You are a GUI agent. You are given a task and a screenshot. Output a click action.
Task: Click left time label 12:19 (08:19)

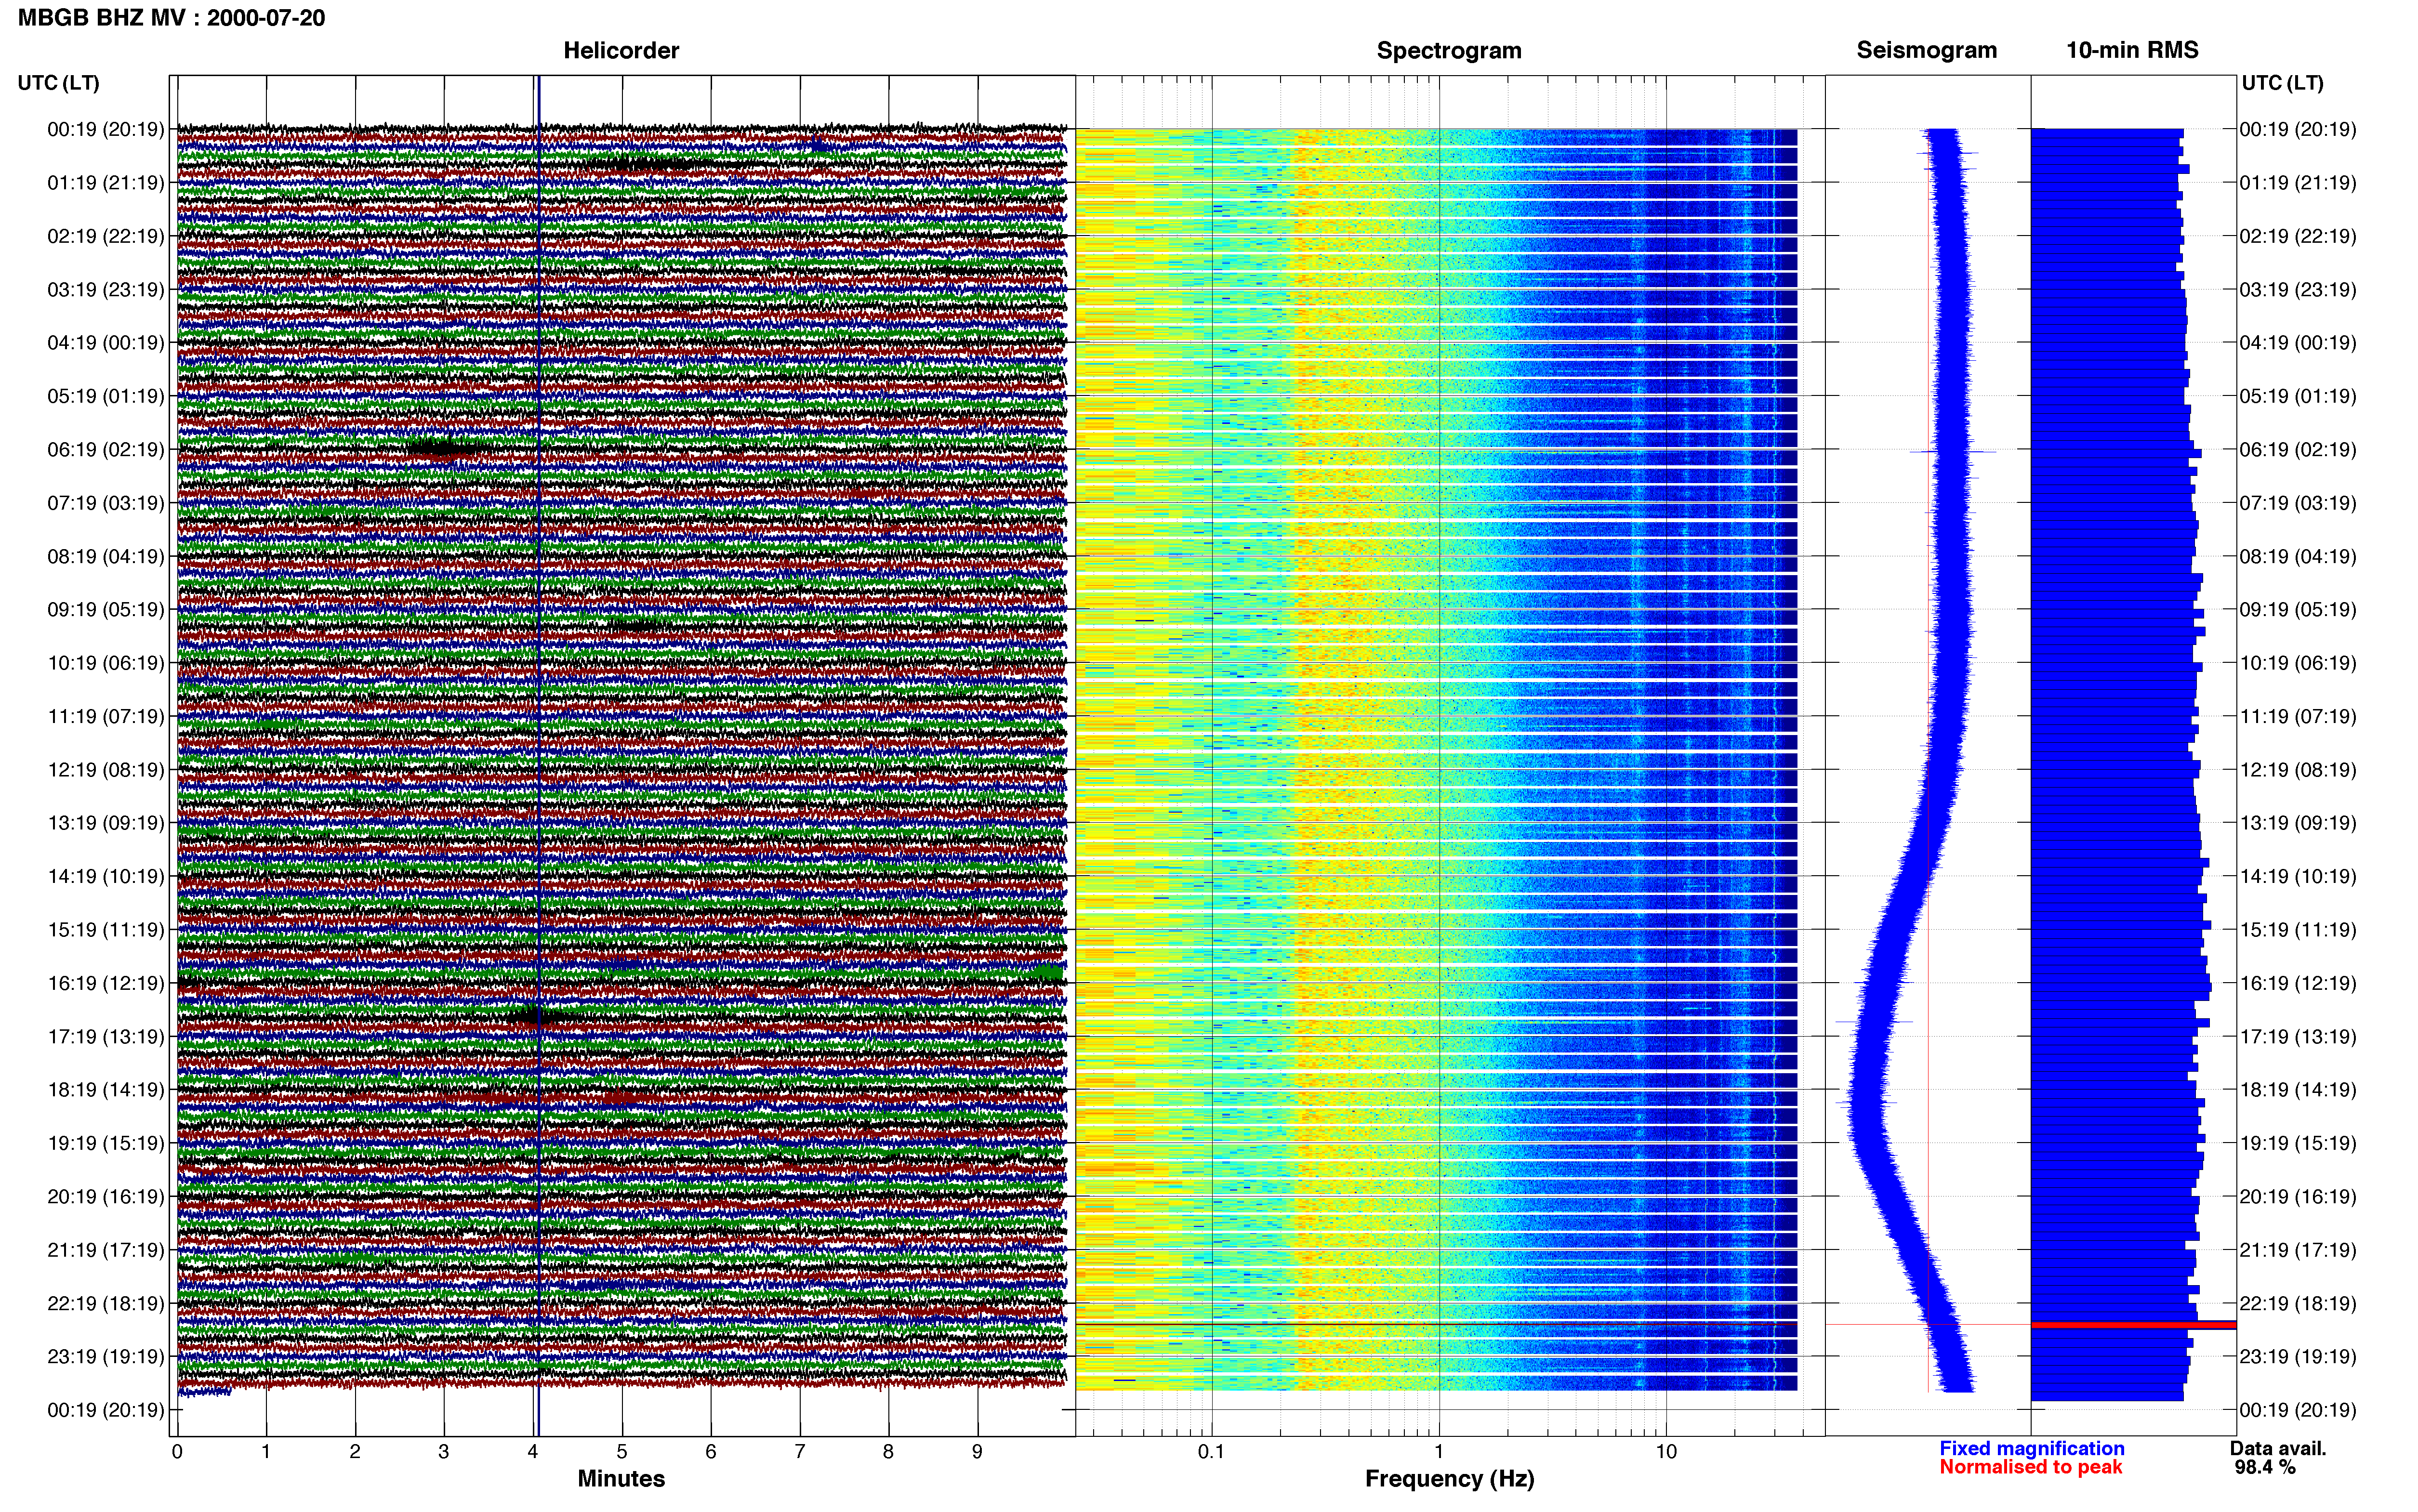(105, 770)
